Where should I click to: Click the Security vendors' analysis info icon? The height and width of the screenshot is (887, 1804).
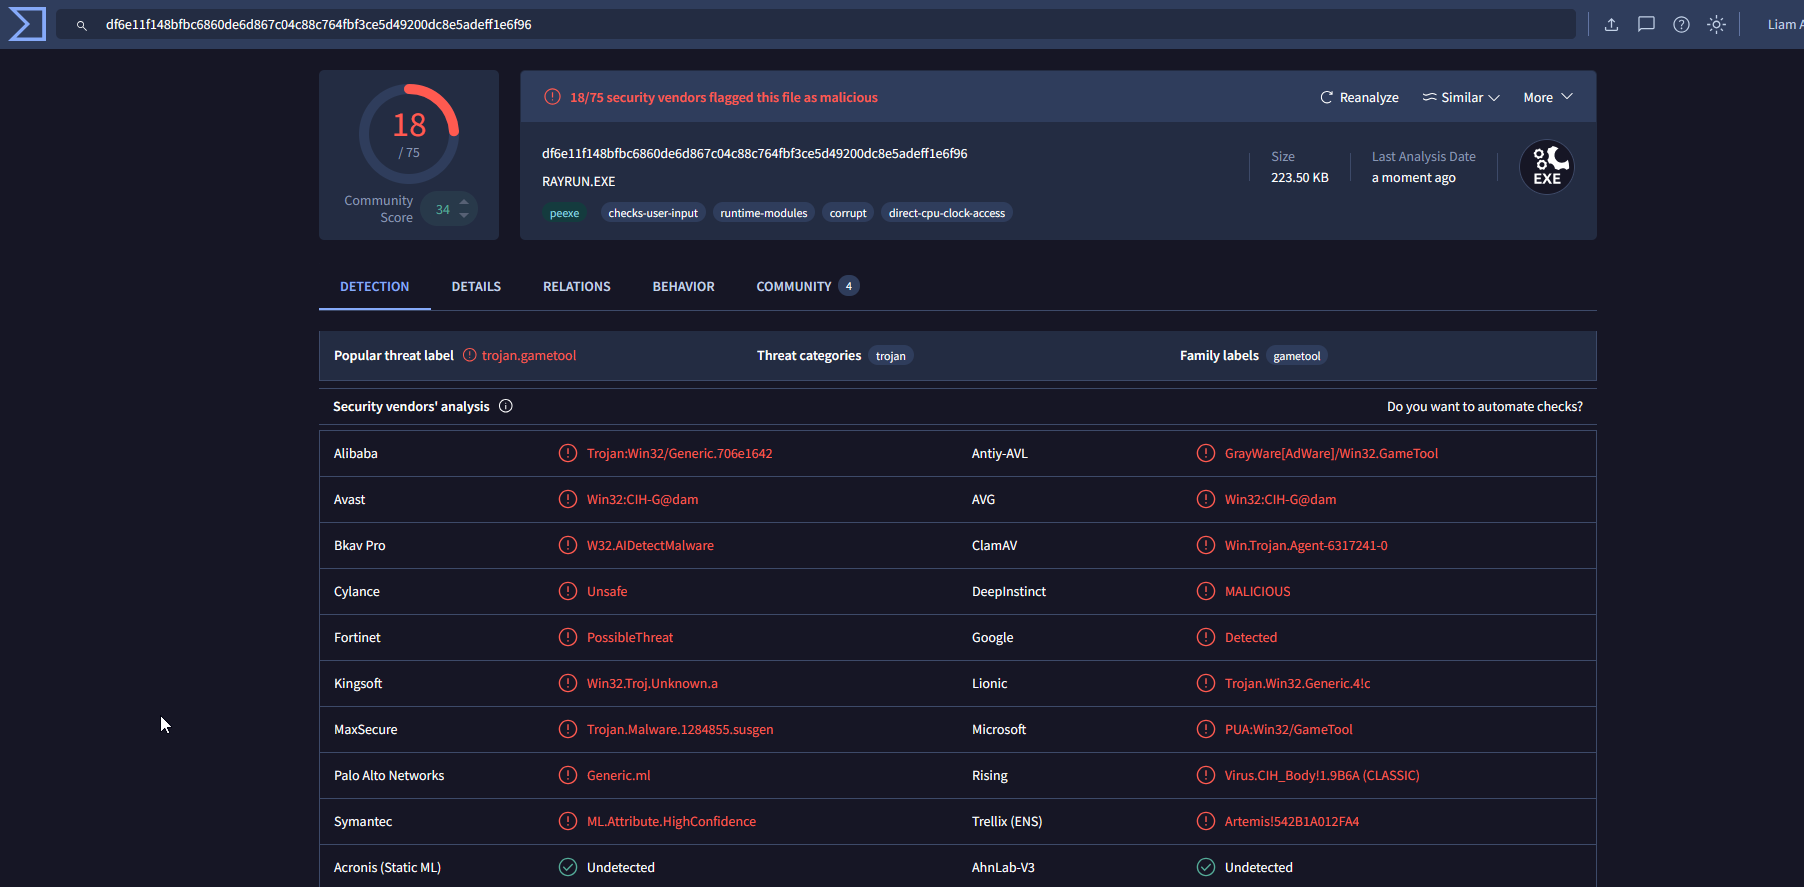tap(506, 406)
